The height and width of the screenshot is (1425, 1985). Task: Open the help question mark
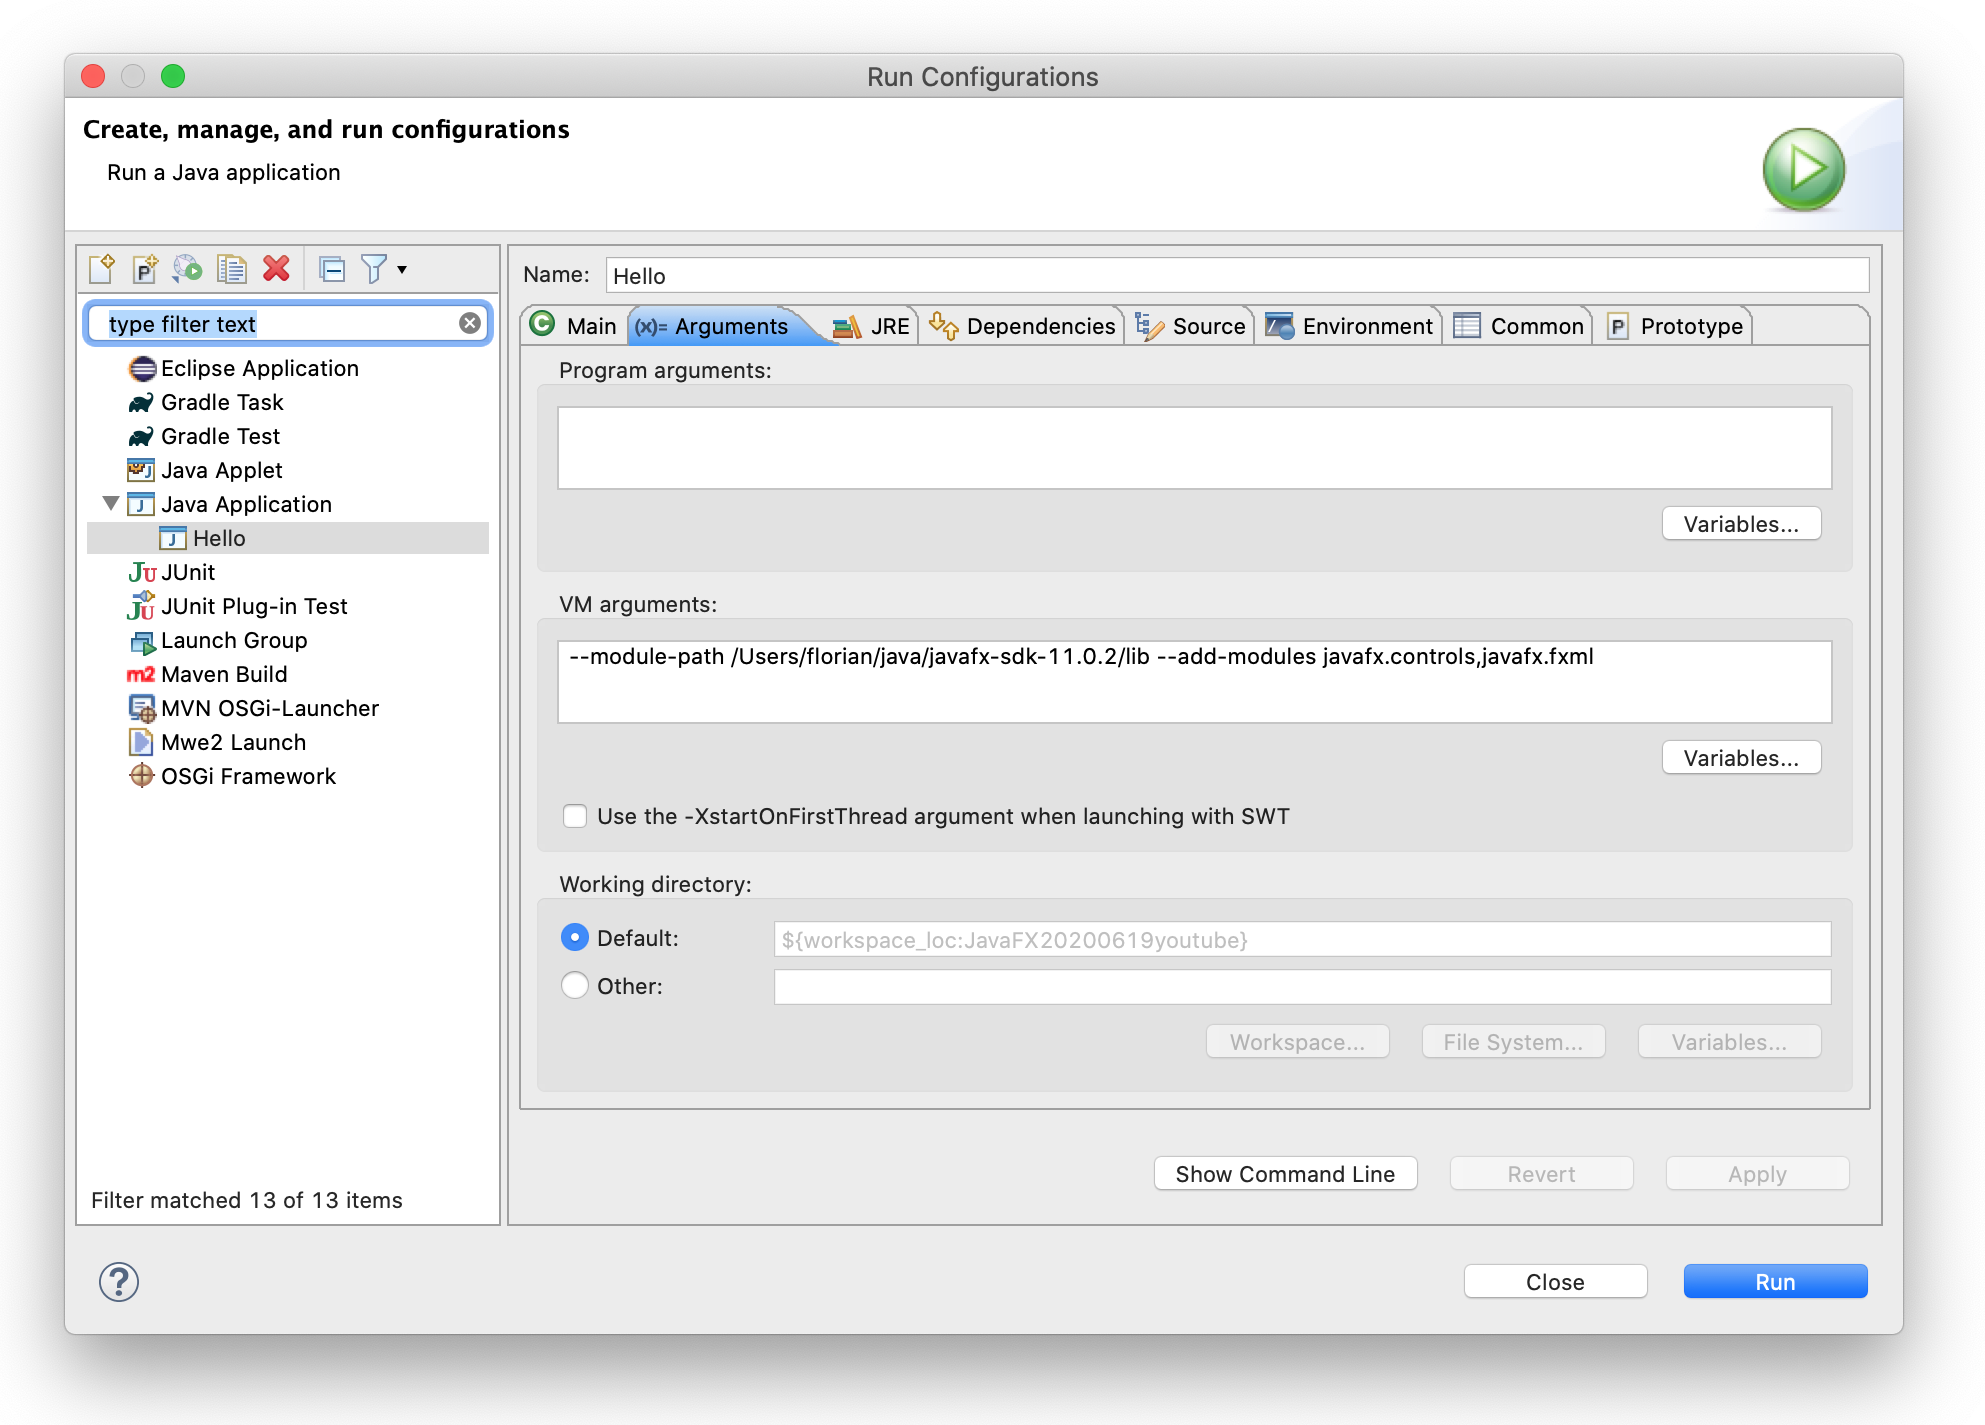point(118,1281)
